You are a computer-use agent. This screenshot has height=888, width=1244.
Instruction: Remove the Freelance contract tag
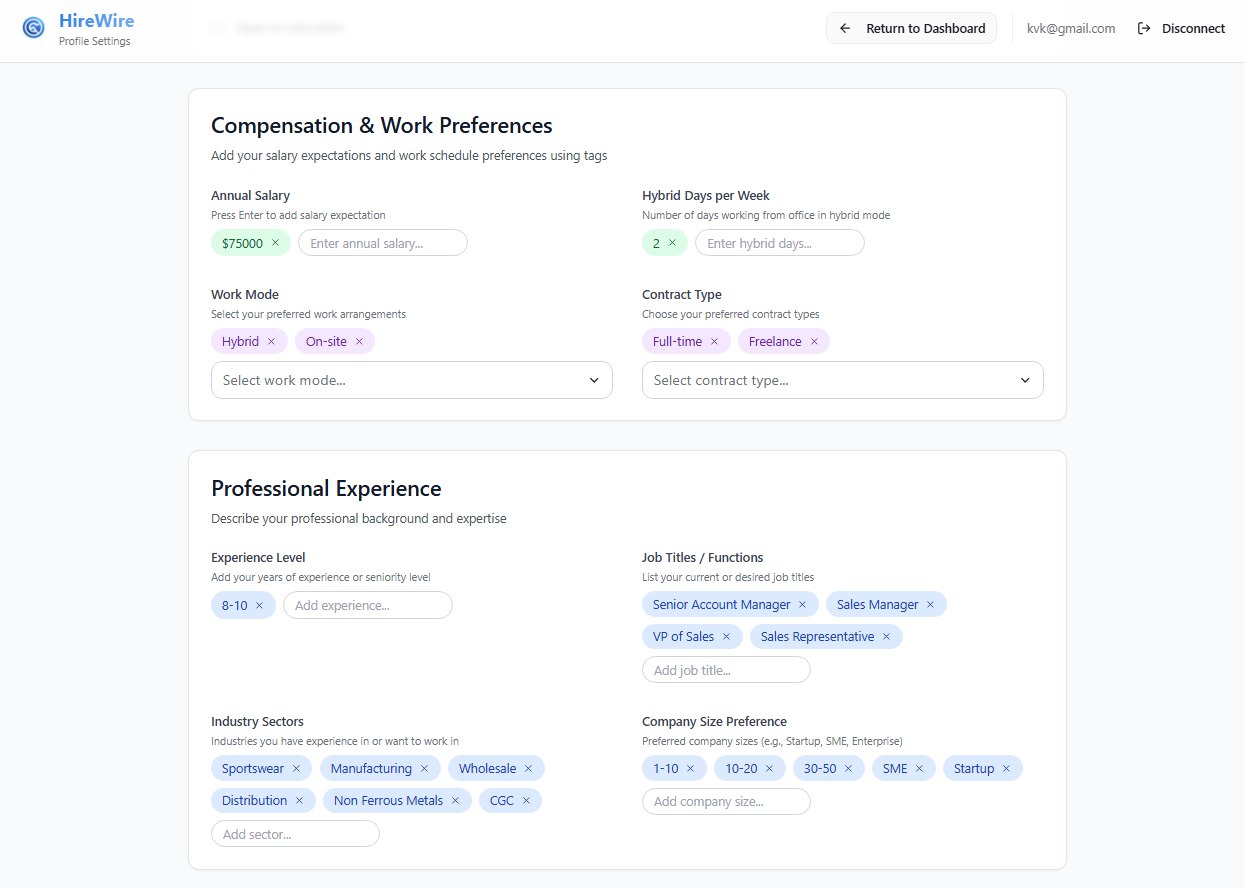pyautogui.click(x=814, y=341)
